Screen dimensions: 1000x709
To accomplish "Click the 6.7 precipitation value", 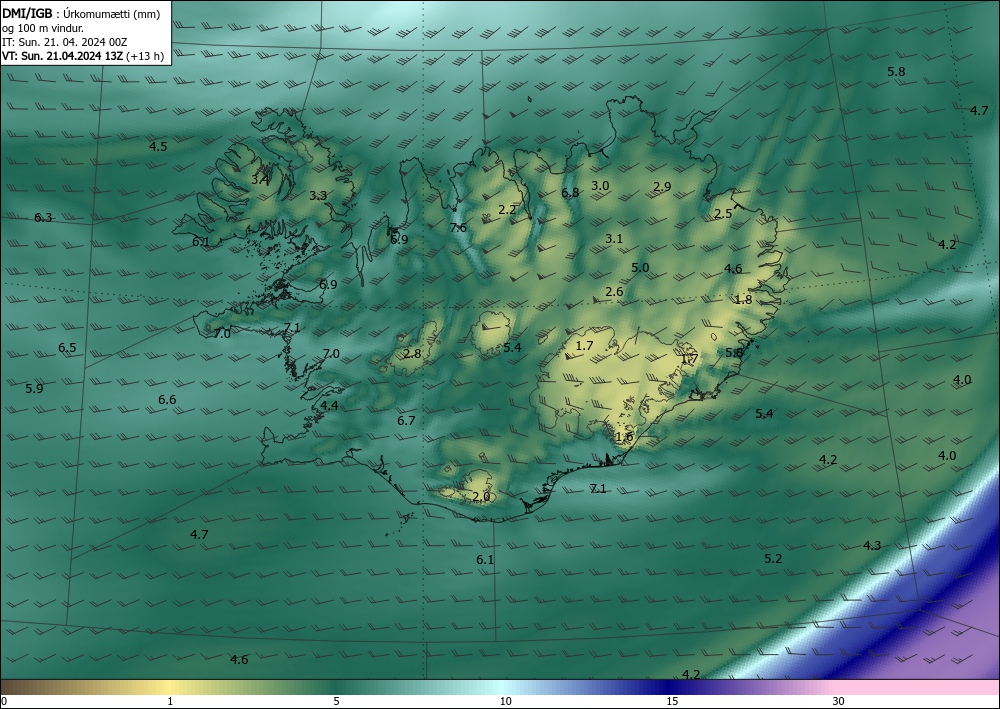I will 406,421.
